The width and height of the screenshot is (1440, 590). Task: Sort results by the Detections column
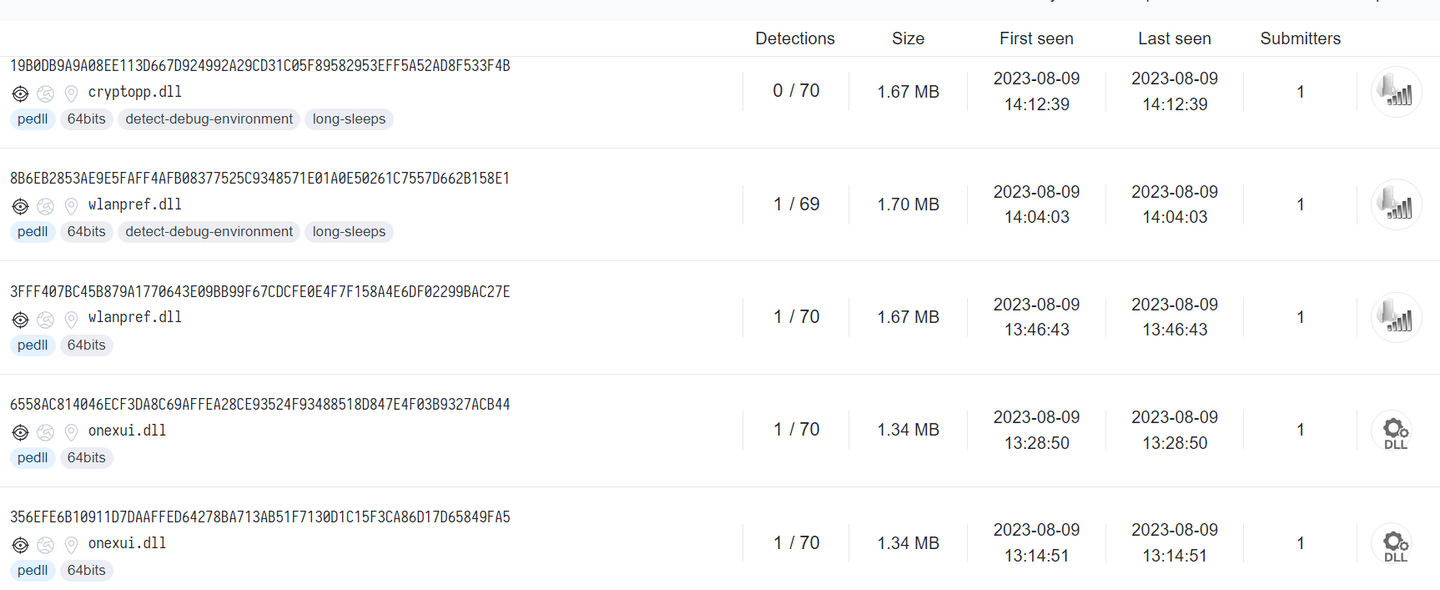tap(795, 39)
